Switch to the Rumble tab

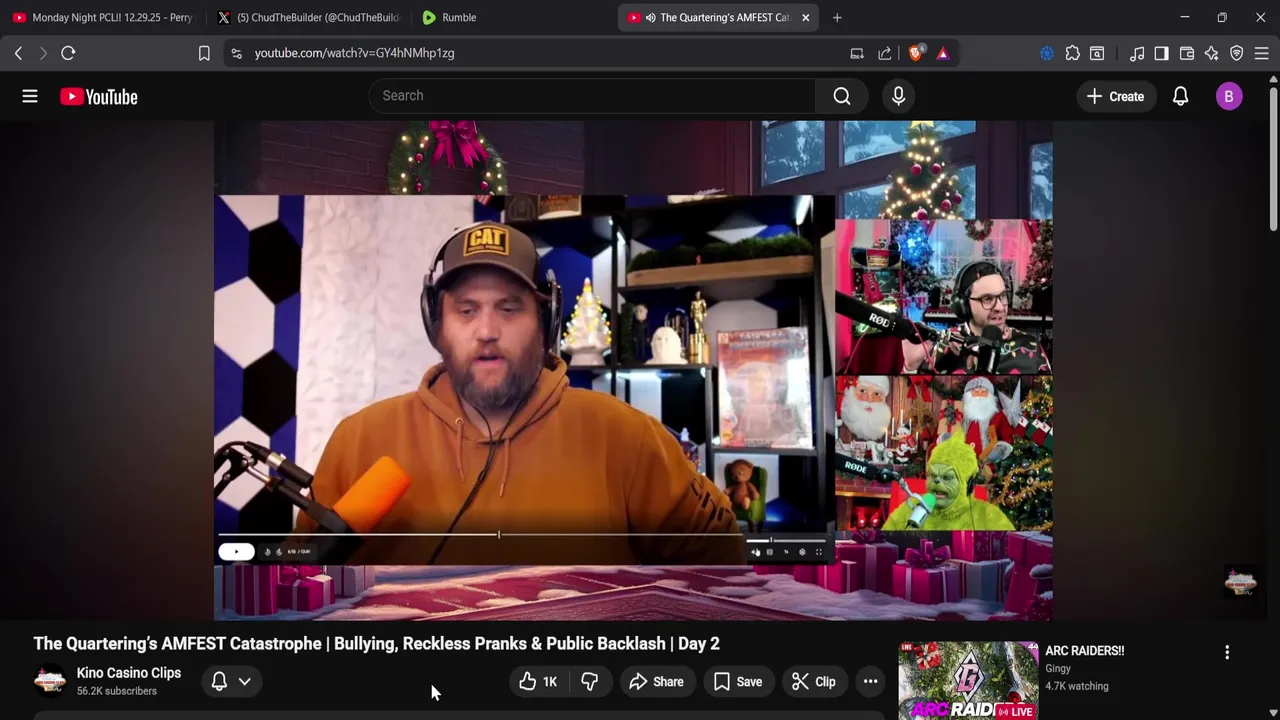[510, 17]
